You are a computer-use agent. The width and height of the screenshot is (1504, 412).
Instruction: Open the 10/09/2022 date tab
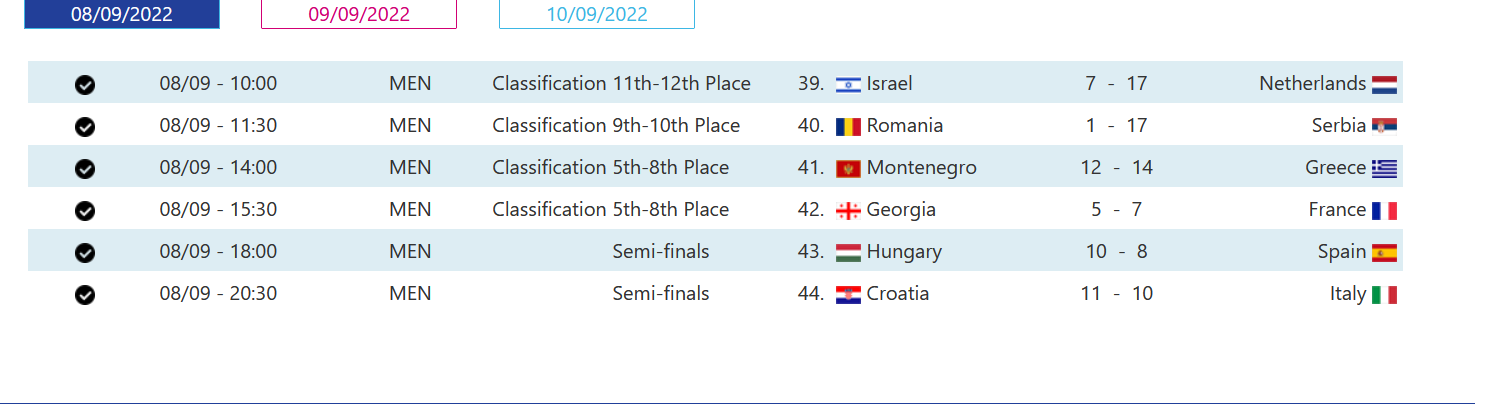596,14
